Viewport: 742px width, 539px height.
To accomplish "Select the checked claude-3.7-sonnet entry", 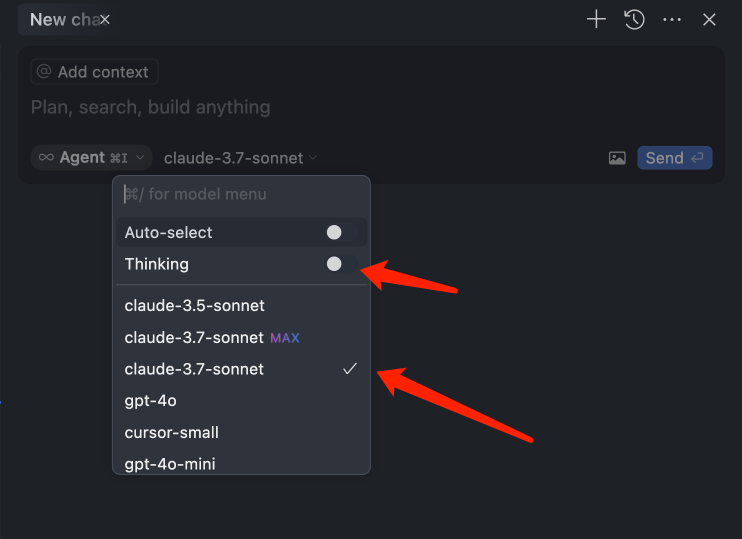I will [194, 369].
